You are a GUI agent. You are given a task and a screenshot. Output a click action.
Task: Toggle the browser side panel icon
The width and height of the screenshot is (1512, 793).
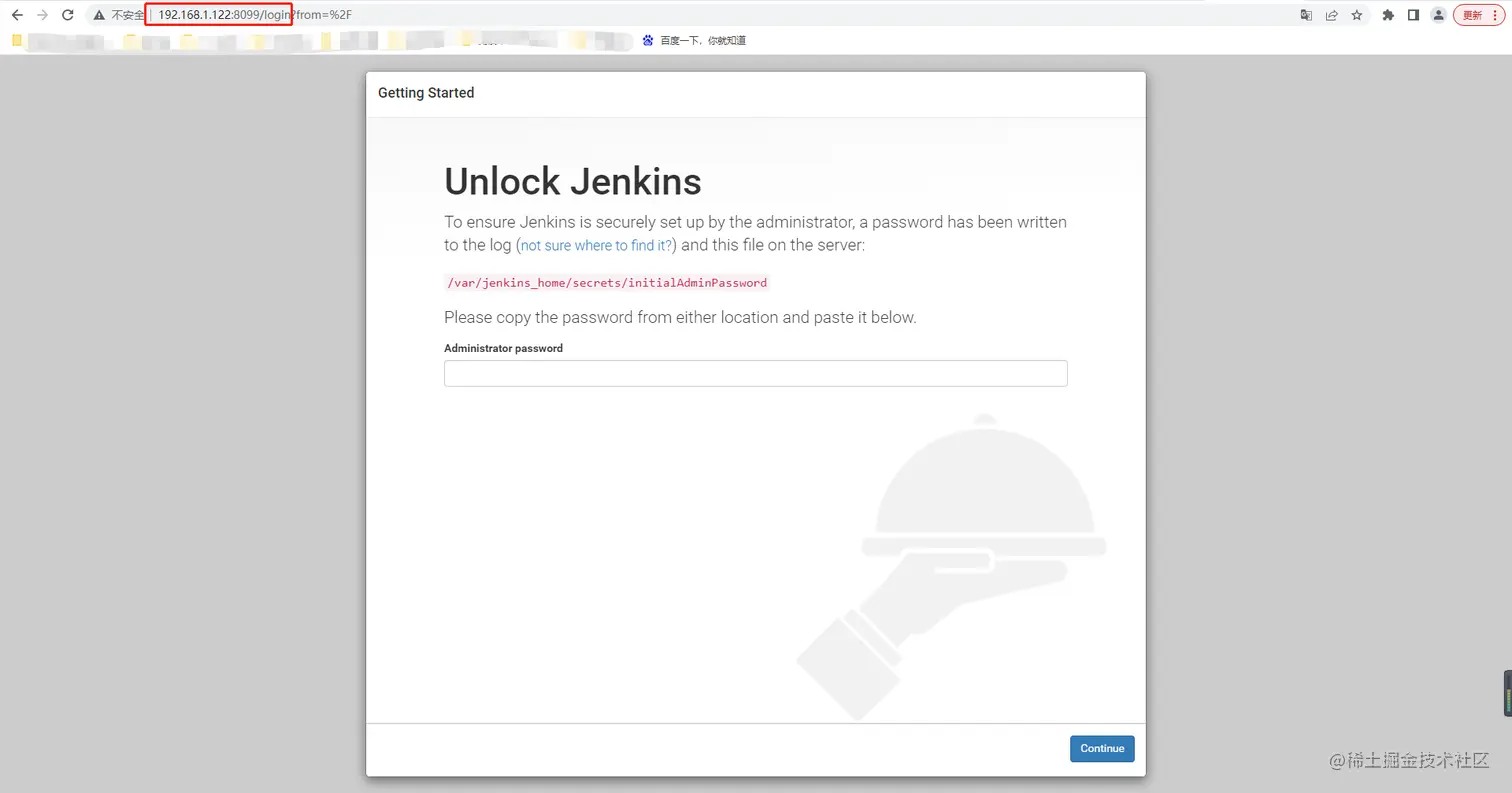pyautogui.click(x=1413, y=15)
